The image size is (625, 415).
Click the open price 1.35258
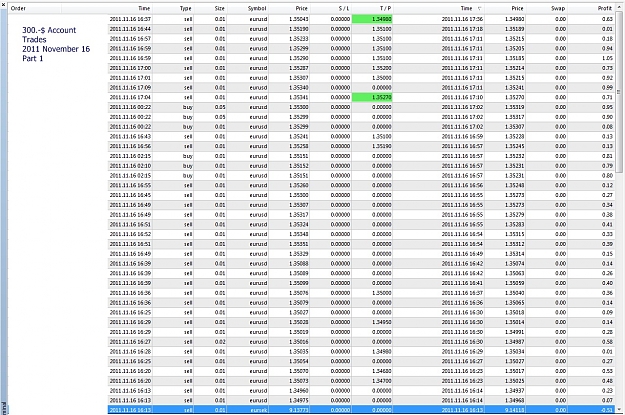(x=299, y=146)
